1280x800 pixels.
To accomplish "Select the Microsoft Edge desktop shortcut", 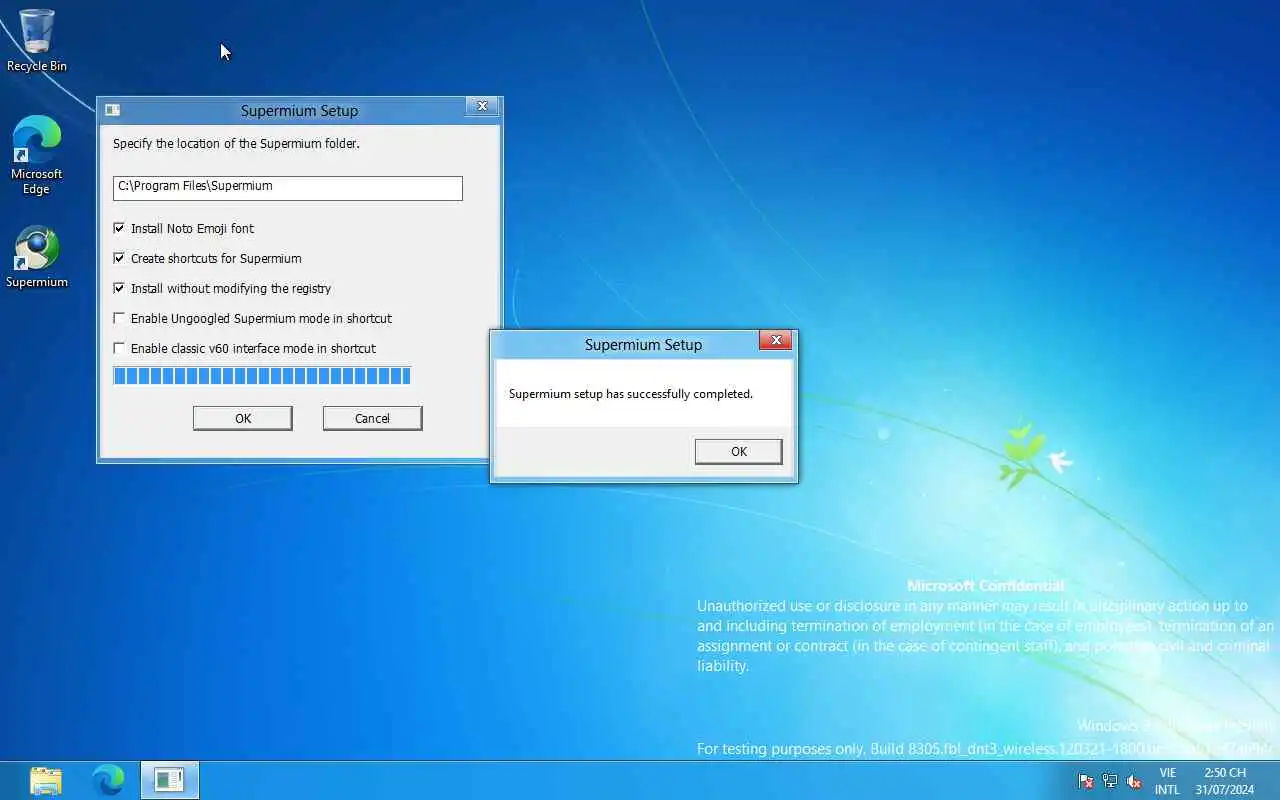I will tap(37, 155).
